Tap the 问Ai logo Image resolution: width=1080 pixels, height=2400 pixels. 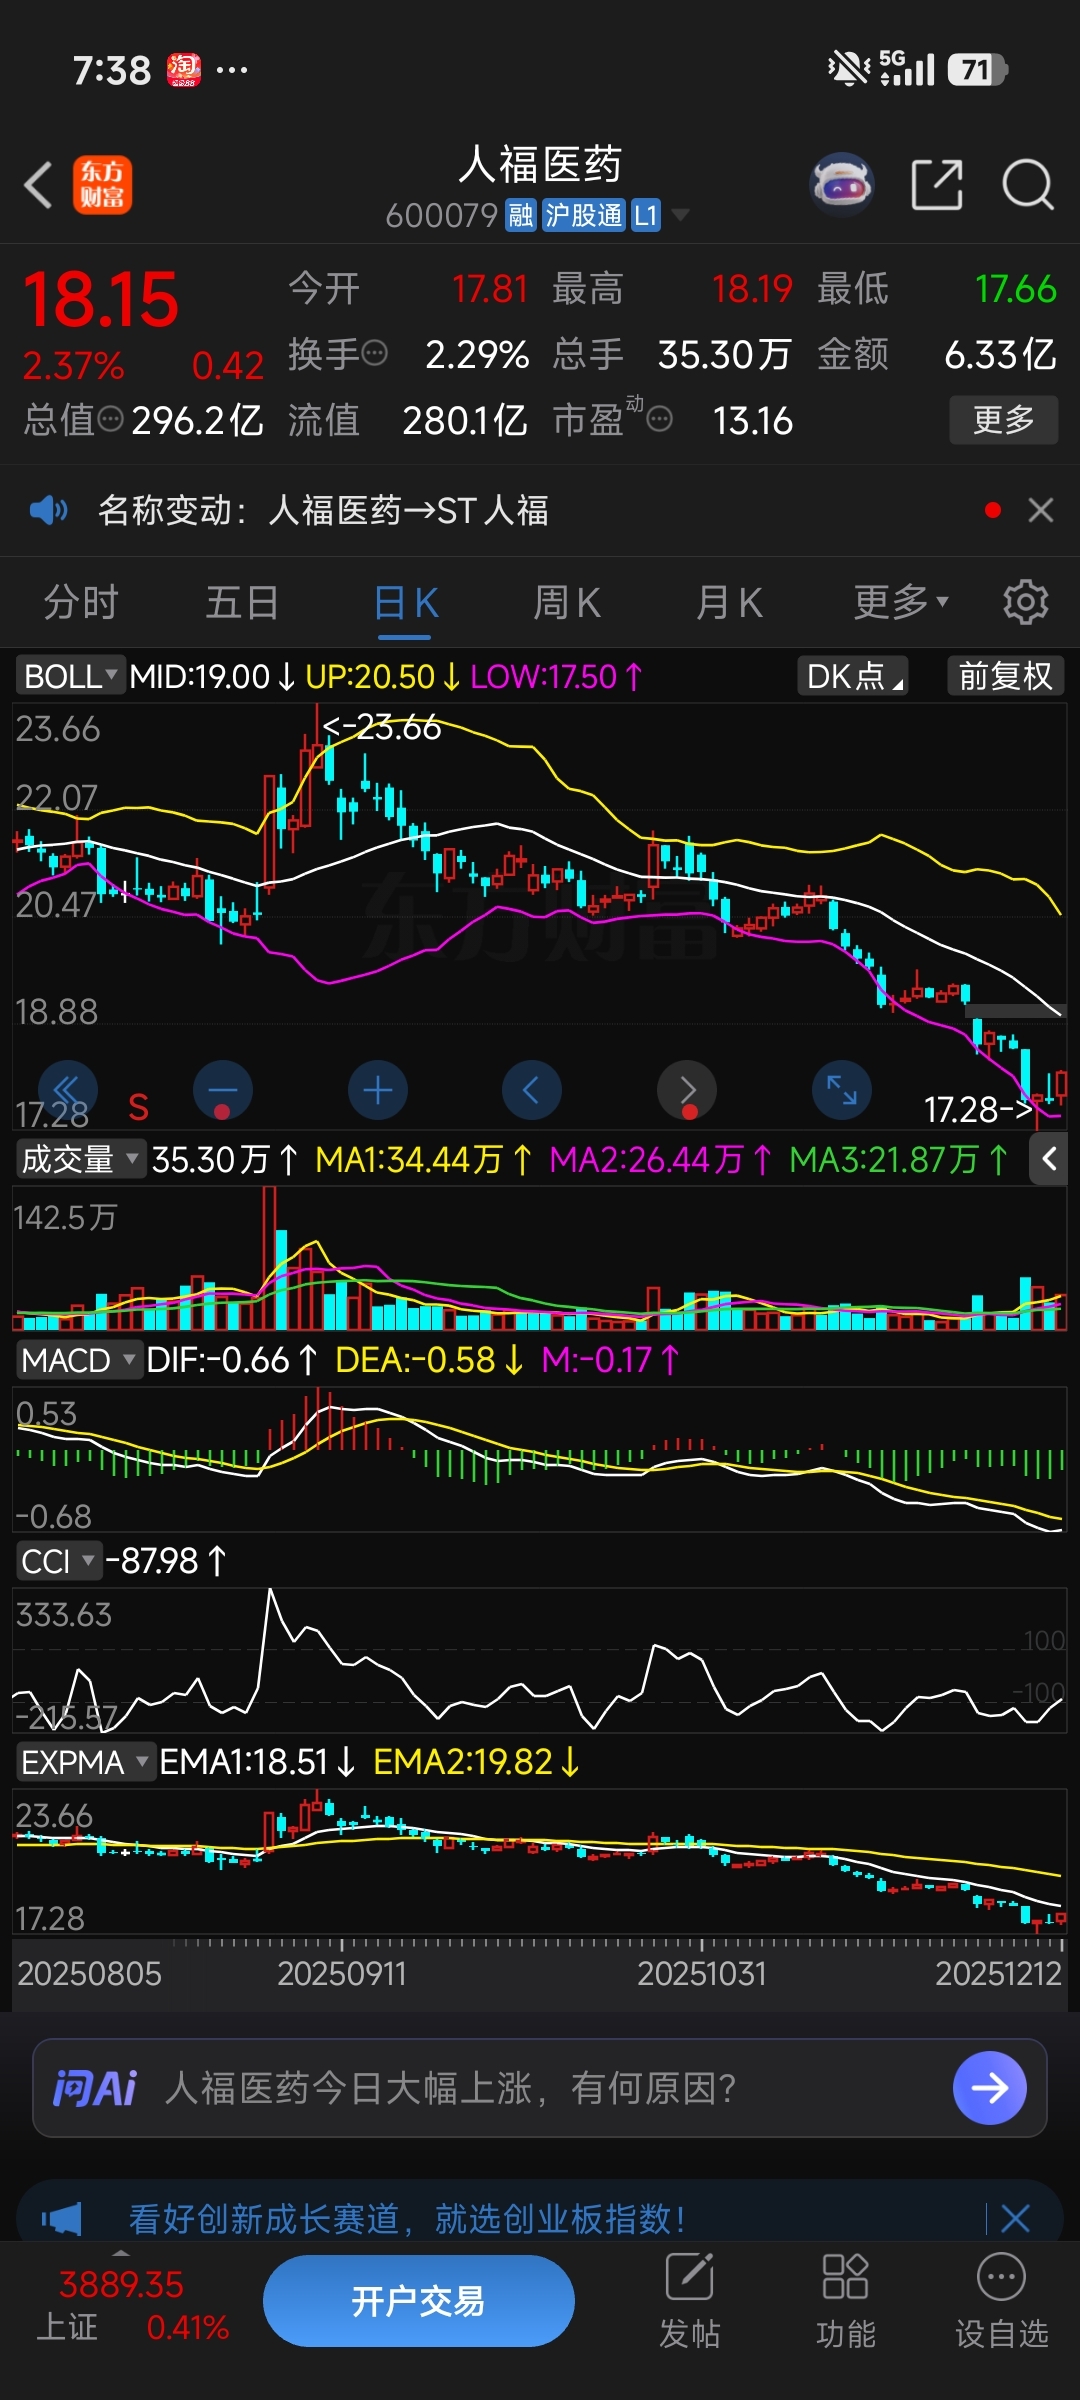(x=95, y=2088)
